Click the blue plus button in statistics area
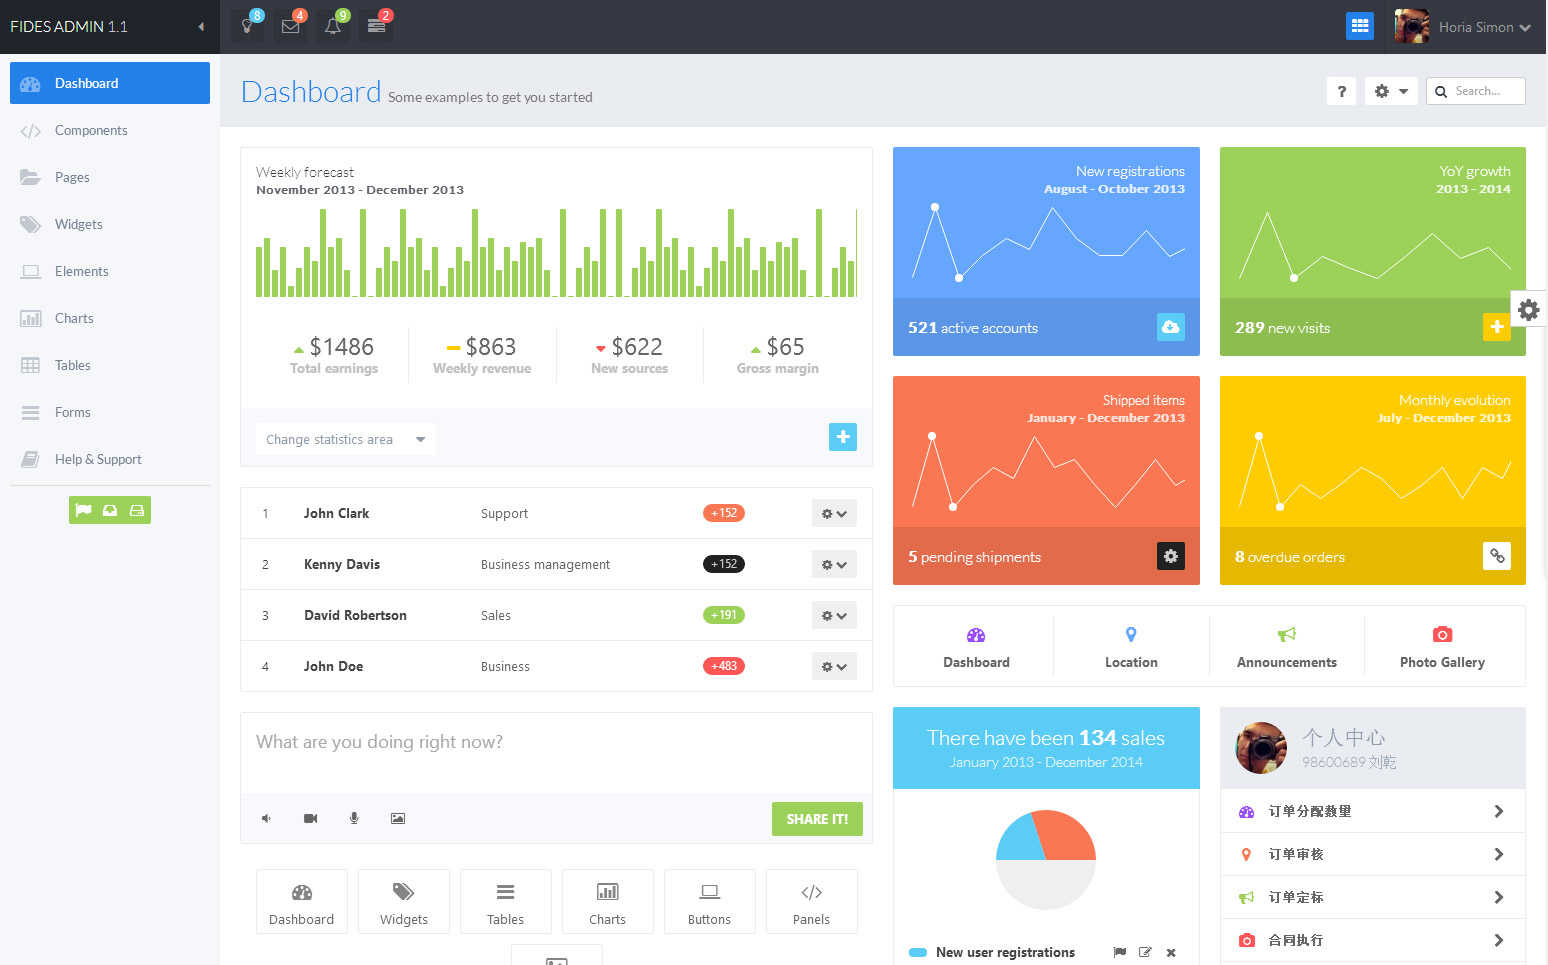This screenshot has width=1548, height=965. [843, 437]
